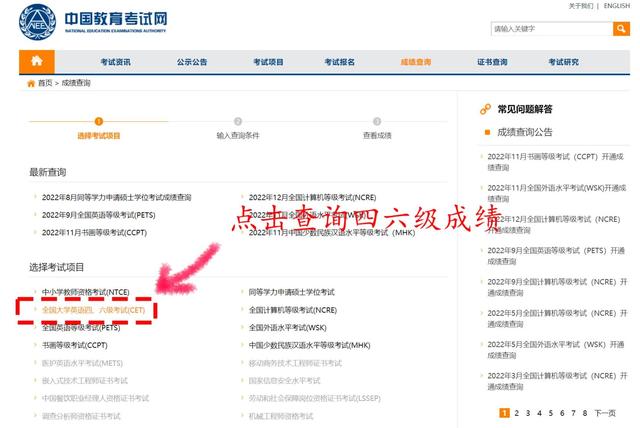Go to page 1 of notices
Screen dimensions: 640x428
pyautogui.click(x=504, y=413)
